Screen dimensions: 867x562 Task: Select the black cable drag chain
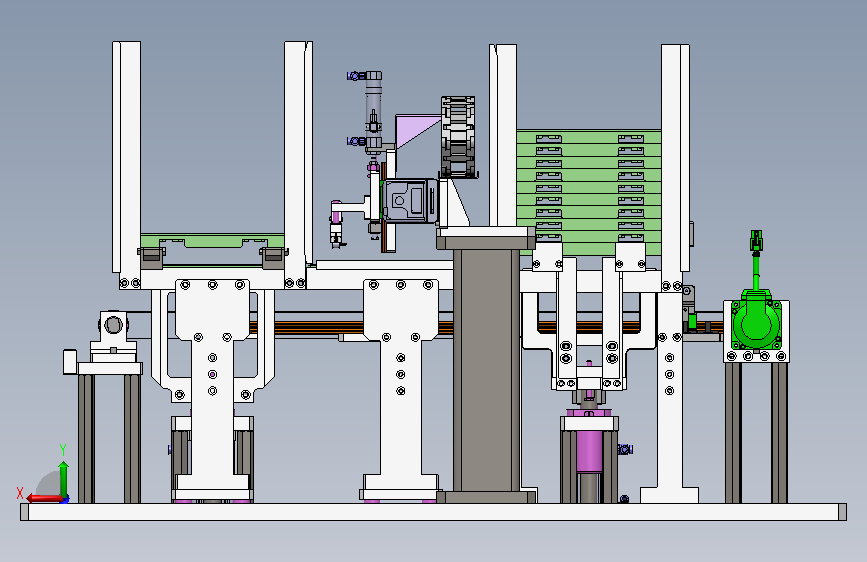[x=458, y=137]
